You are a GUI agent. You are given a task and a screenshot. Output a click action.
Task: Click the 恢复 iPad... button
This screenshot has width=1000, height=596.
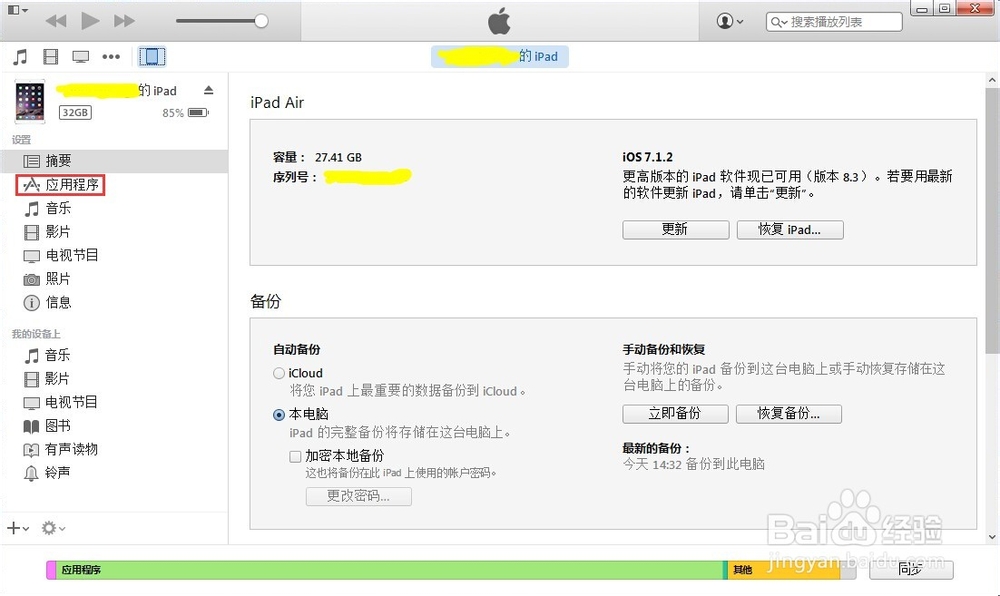[x=790, y=229]
